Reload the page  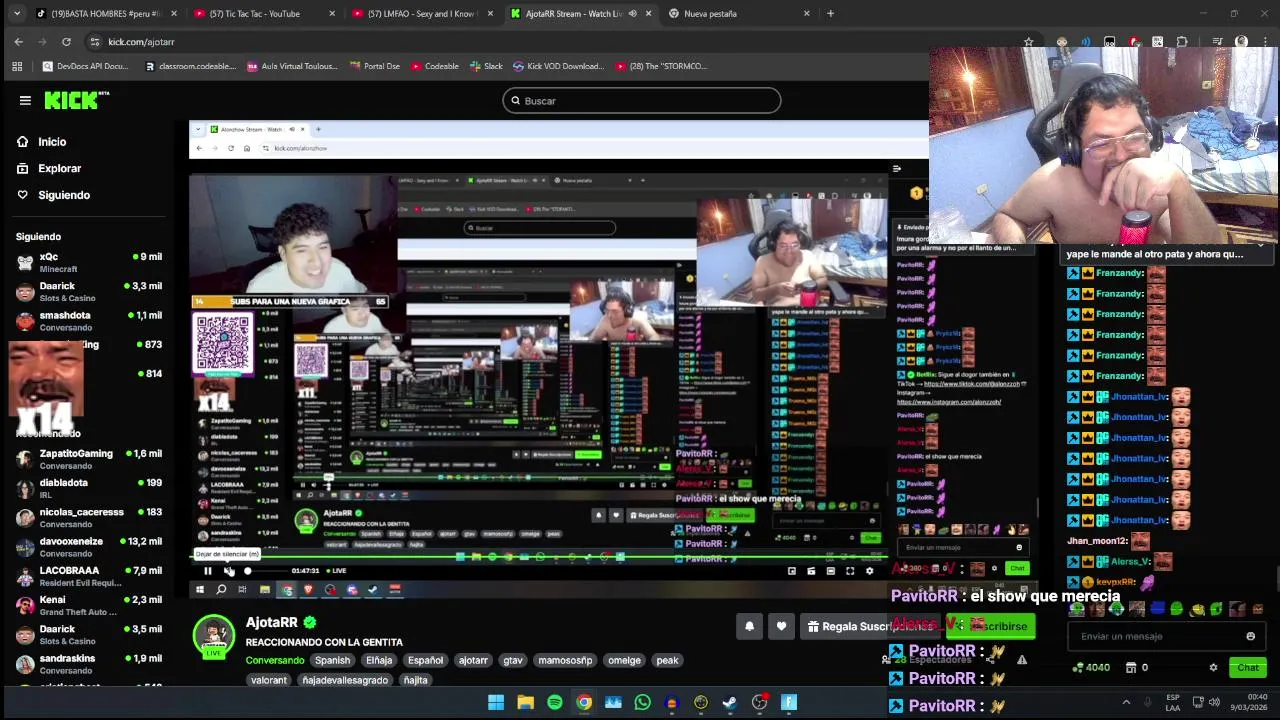66,42
